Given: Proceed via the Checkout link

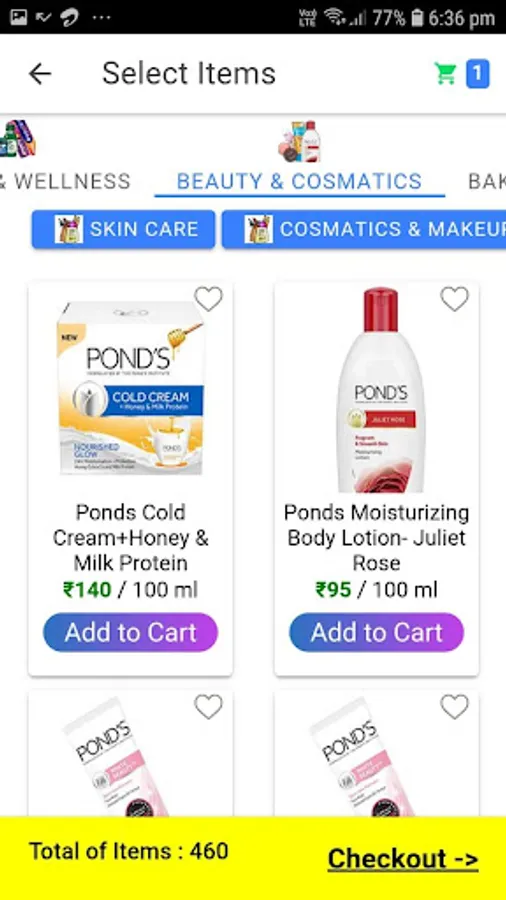Looking at the screenshot, I should click(x=403, y=859).
